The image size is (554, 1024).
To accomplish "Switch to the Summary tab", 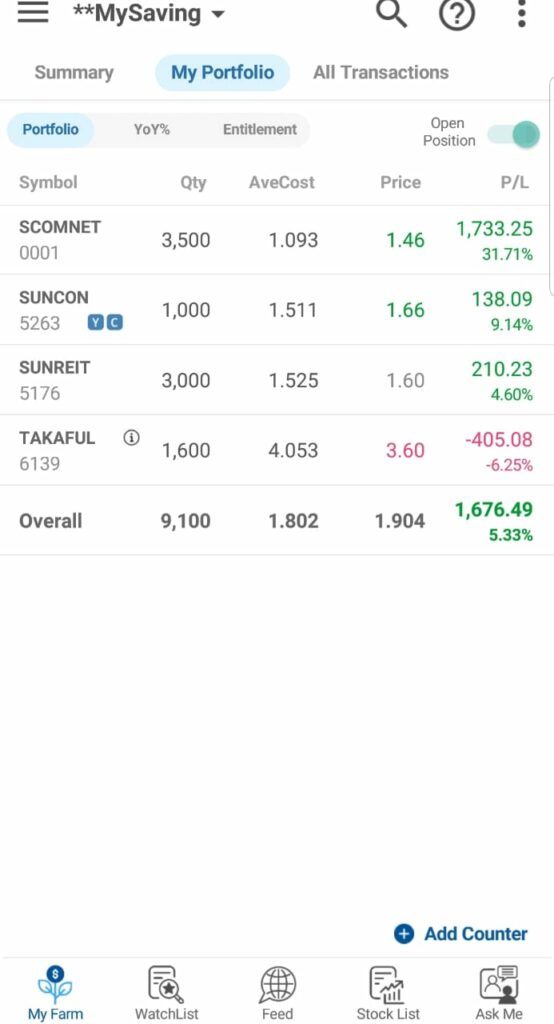I will point(74,72).
